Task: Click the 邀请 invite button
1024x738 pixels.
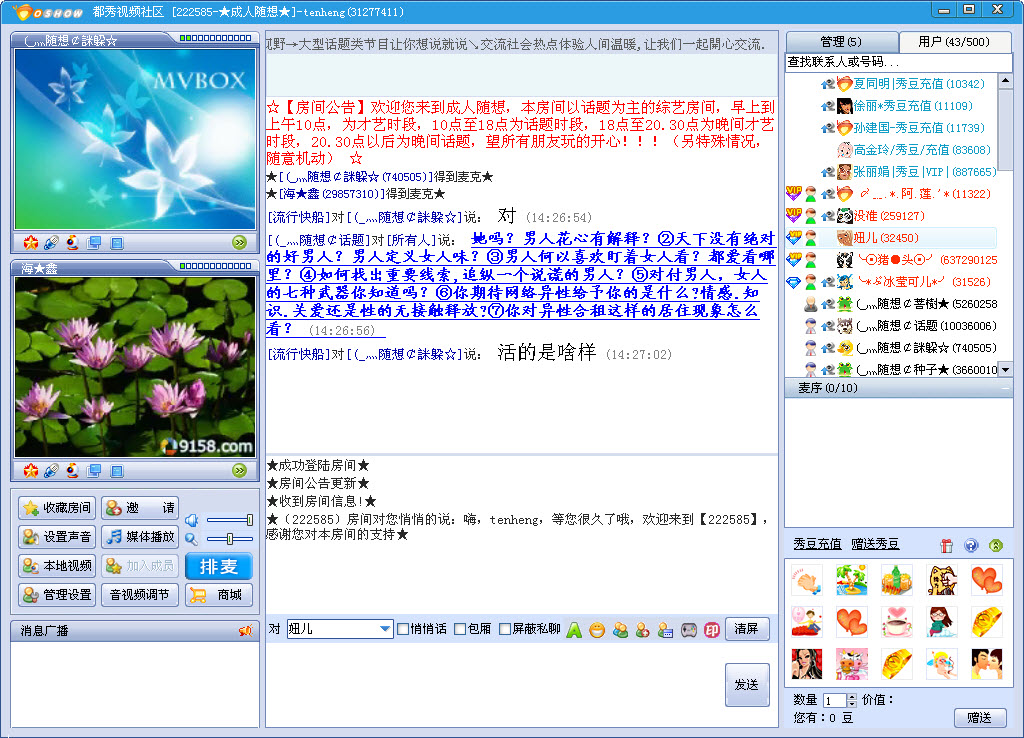Action: click(x=140, y=507)
